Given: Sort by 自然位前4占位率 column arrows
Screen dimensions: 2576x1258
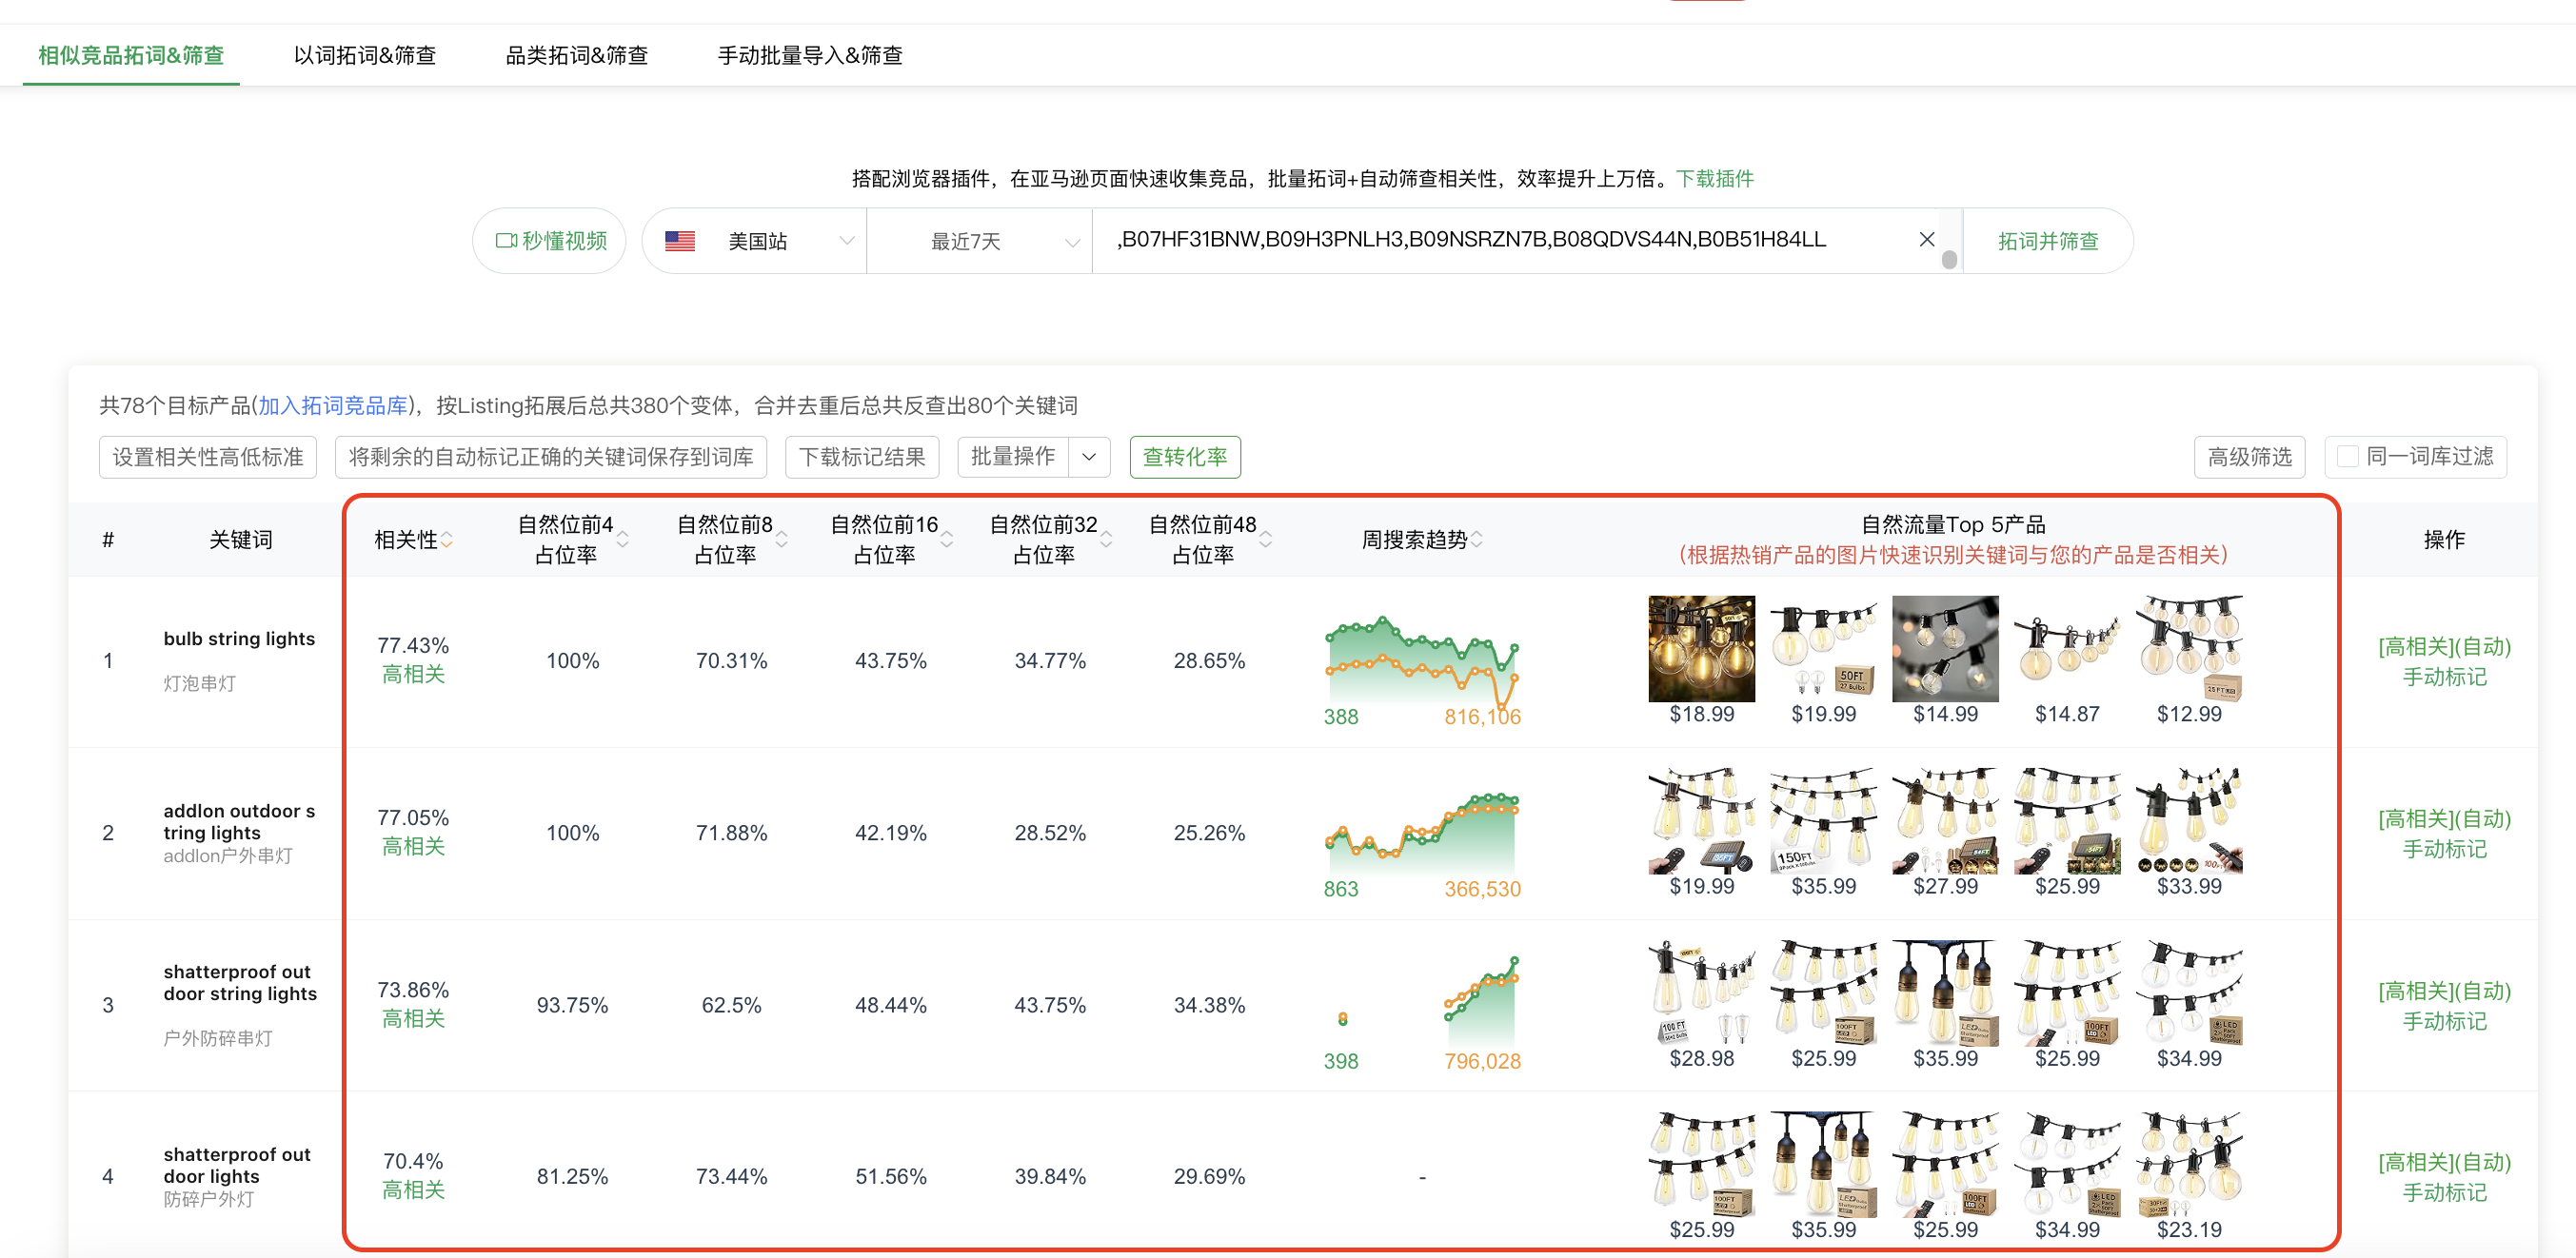Looking at the screenshot, I should click(623, 540).
